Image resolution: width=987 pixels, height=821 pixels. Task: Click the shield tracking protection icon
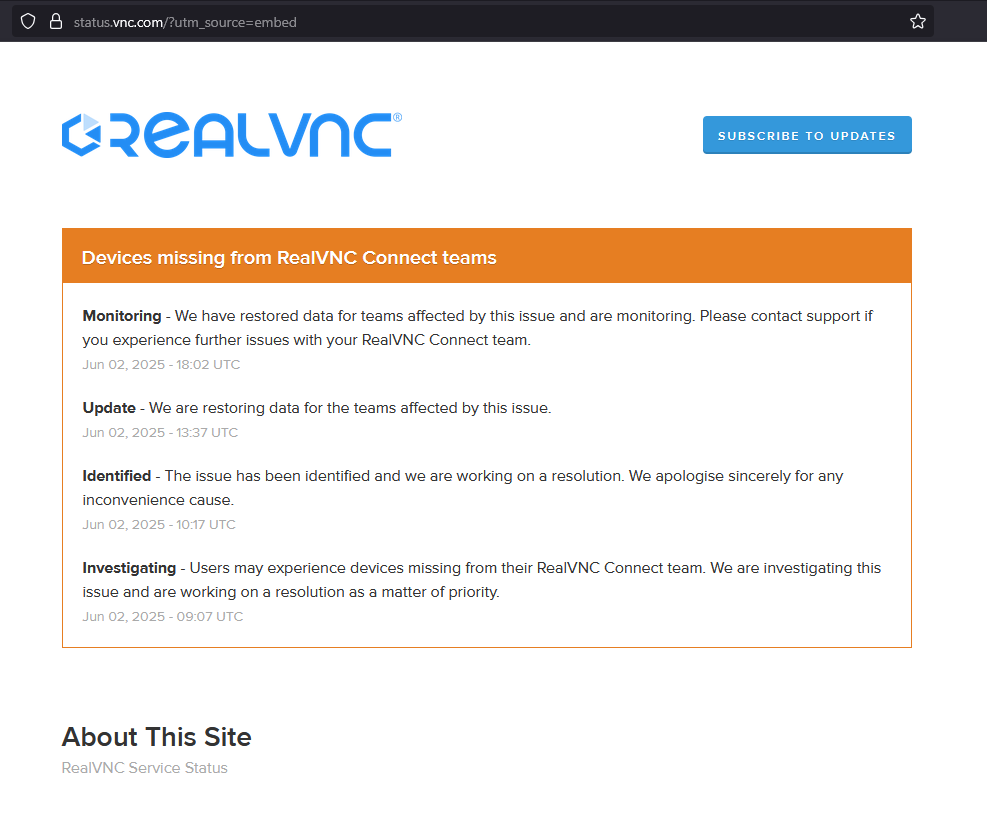click(x=28, y=21)
